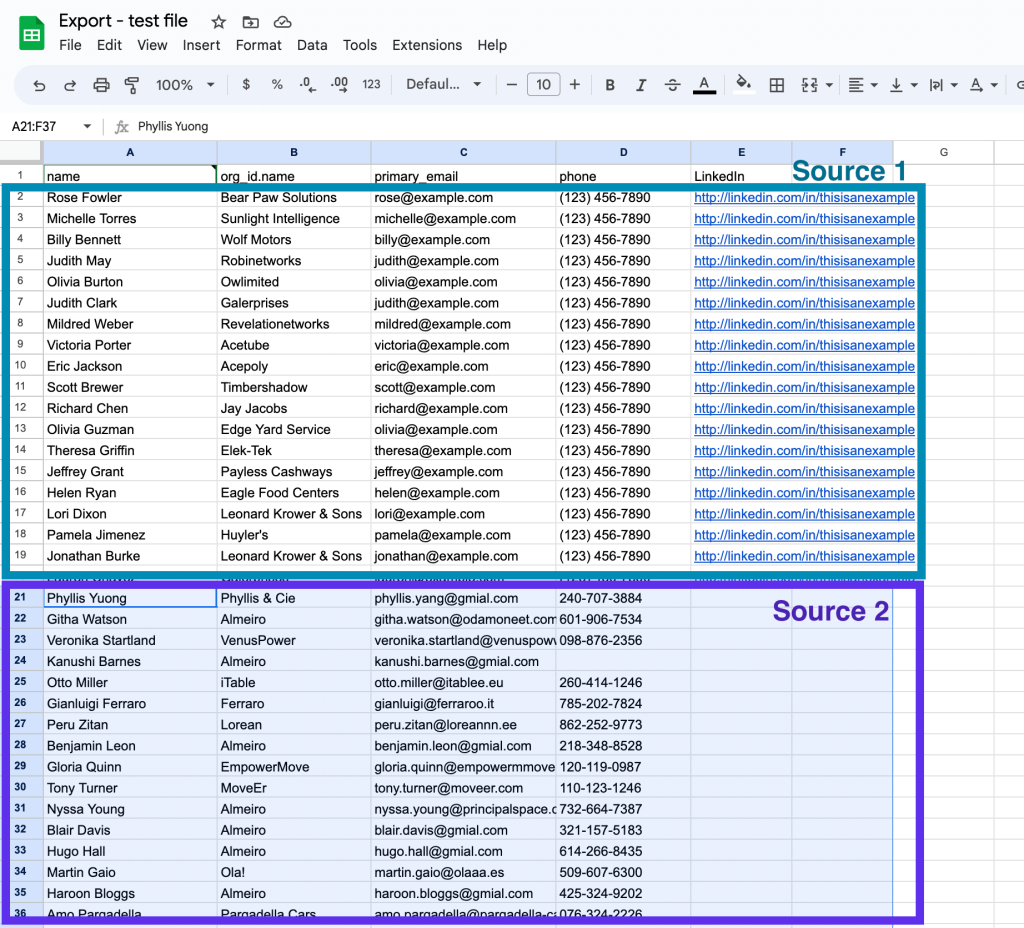Open the 100% zoom dropdown
1024x928 pixels.
pyautogui.click(x=185, y=85)
